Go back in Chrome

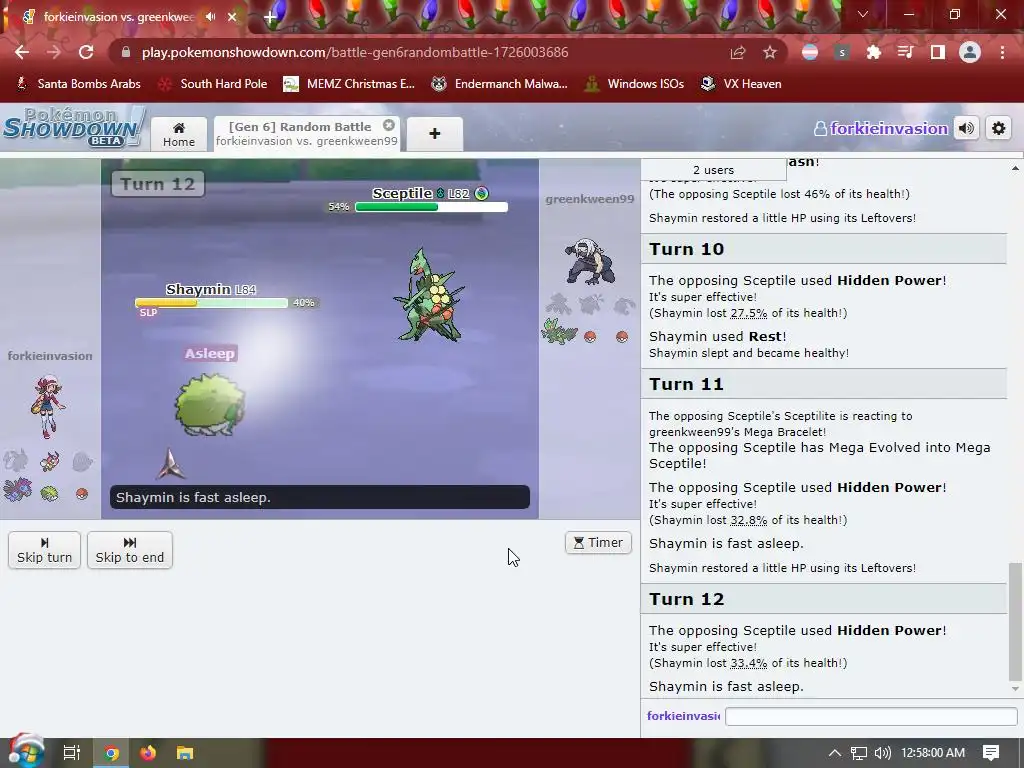[x=22, y=52]
